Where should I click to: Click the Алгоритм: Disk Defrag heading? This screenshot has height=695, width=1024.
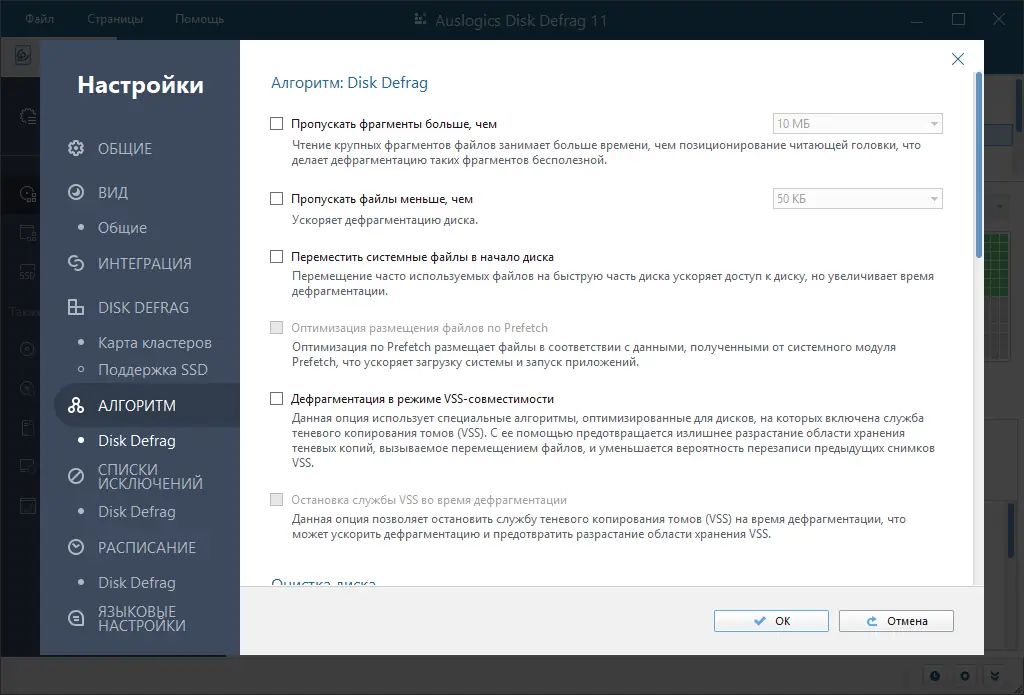point(349,83)
